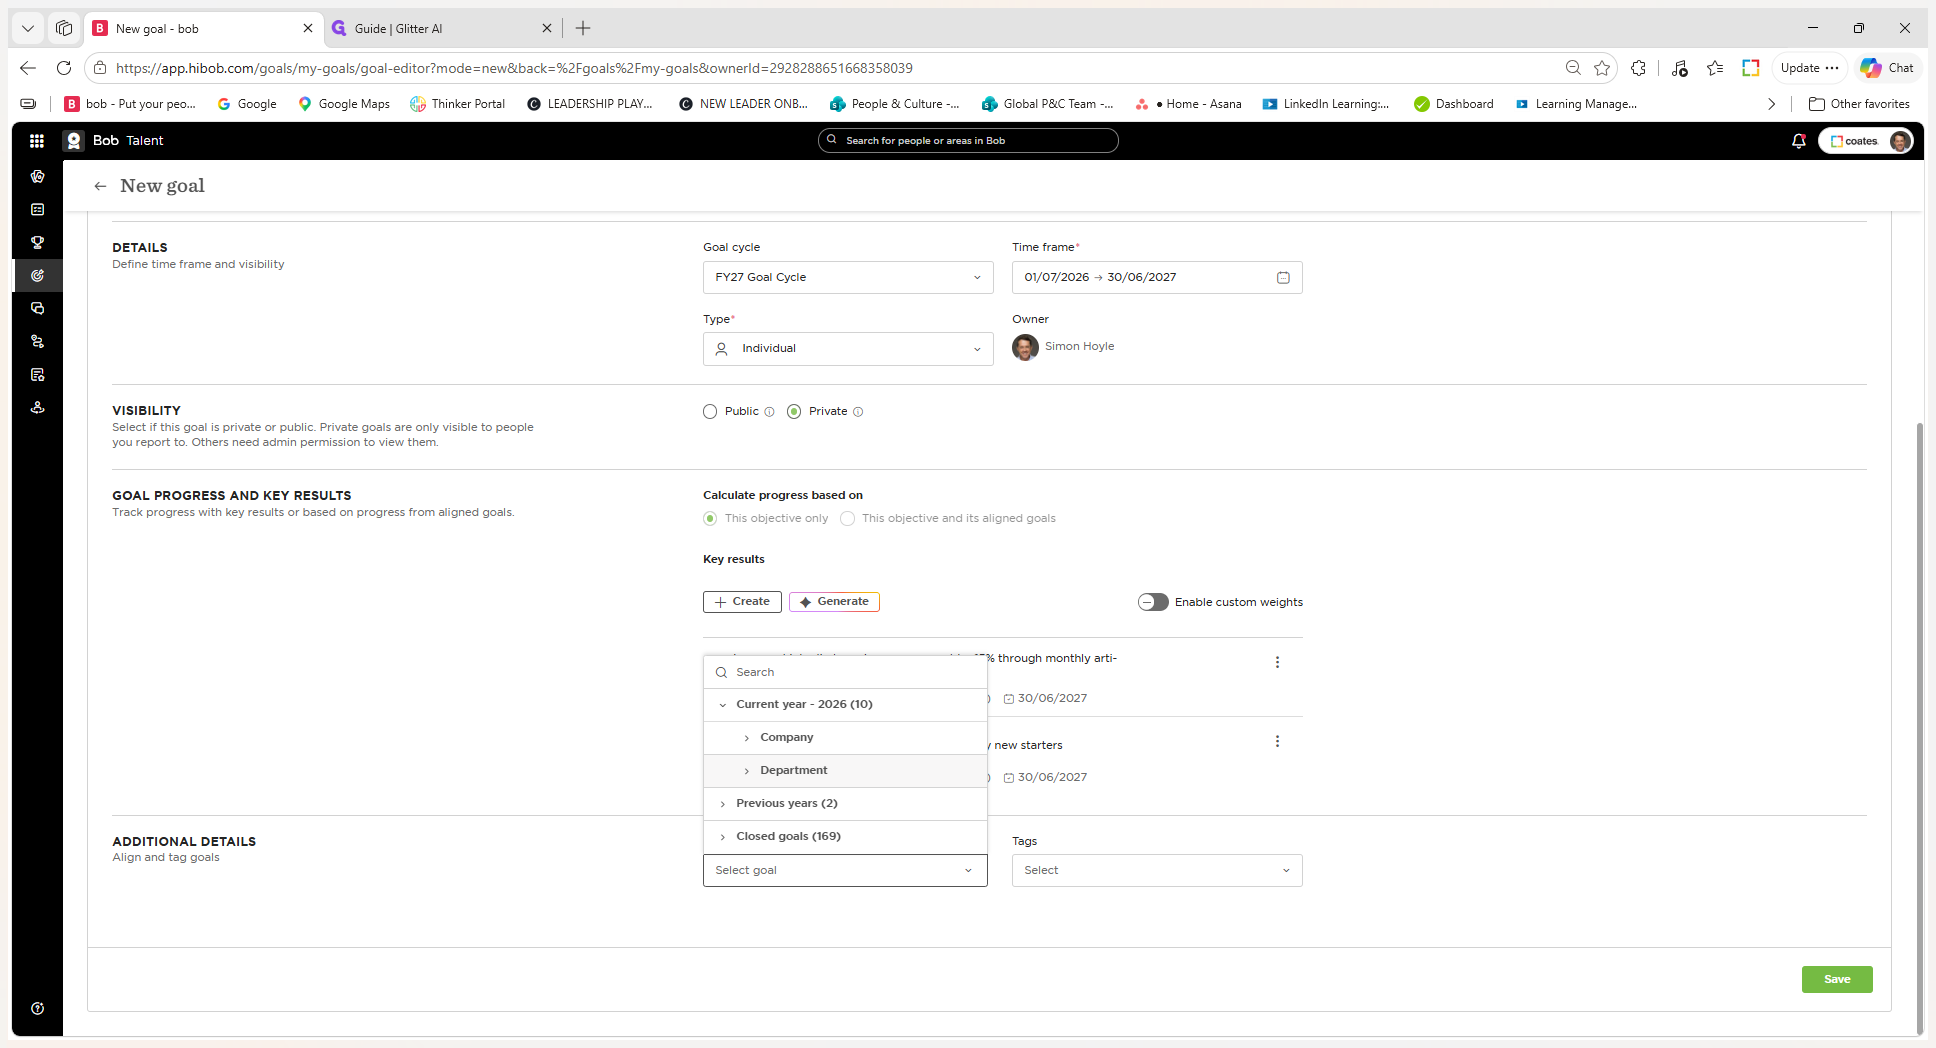Open the three-dot menu for new starters result

click(1277, 741)
